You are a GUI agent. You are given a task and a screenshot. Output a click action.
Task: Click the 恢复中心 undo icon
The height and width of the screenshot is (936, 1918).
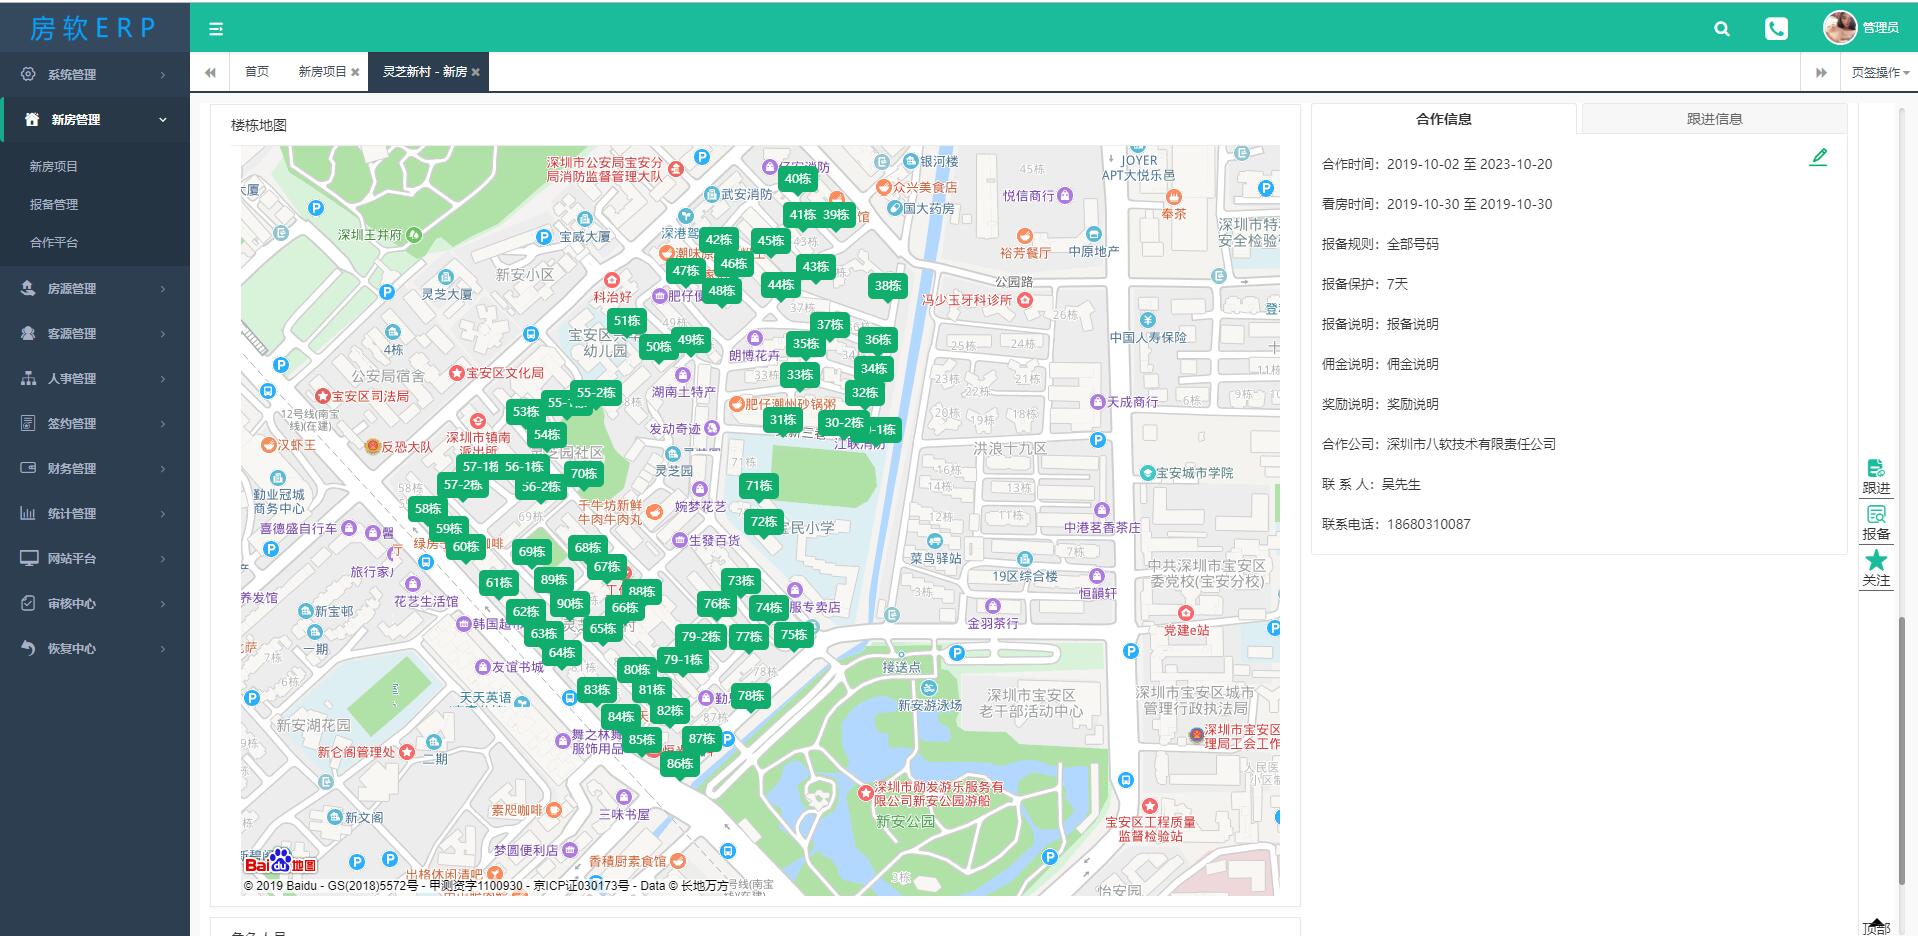click(28, 648)
